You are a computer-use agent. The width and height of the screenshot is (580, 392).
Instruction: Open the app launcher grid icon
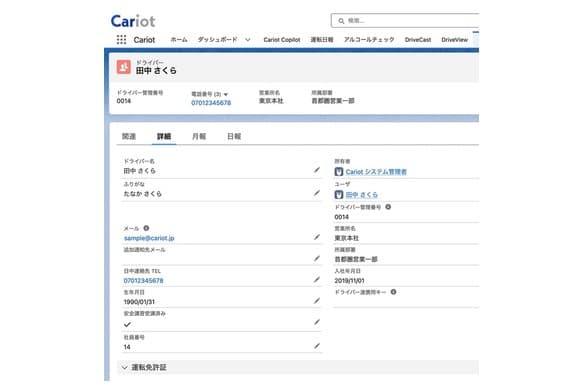coord(121,40)
